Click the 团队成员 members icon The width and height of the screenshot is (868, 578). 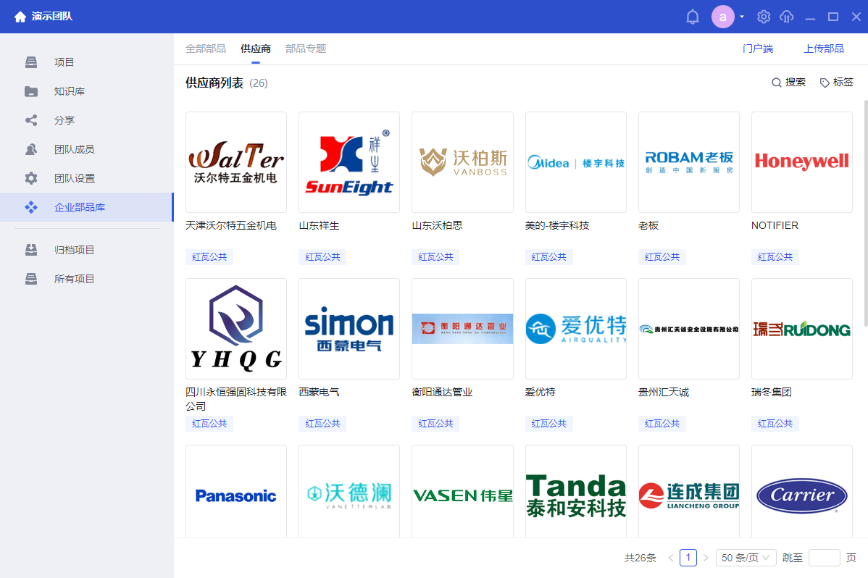point(31,149)
